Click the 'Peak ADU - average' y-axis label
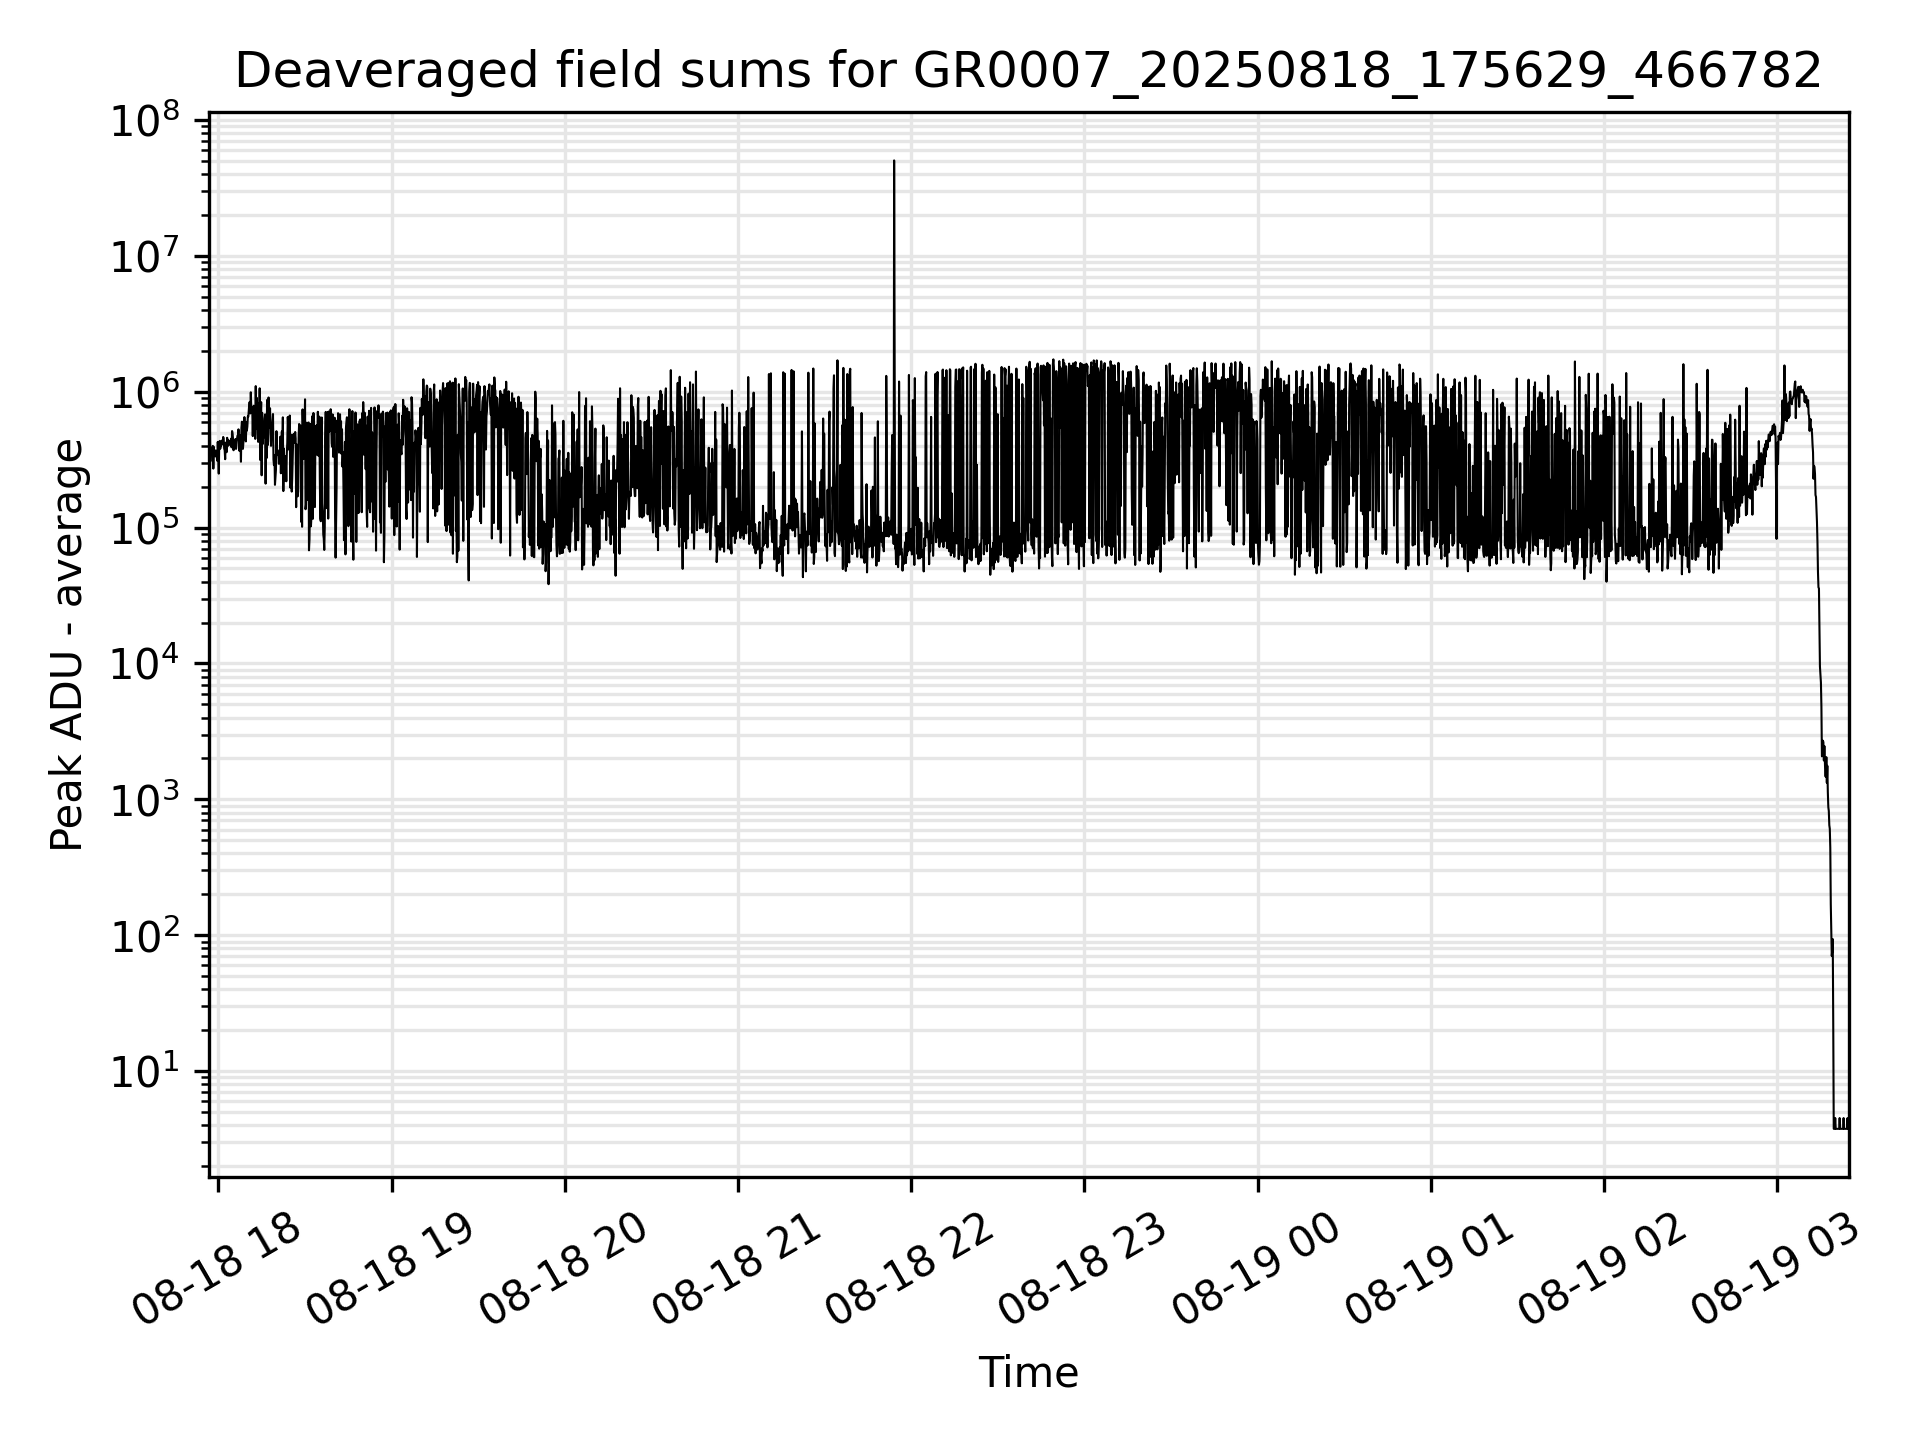The height and width of the screenshot is (1440, 1920). point(67,645)
